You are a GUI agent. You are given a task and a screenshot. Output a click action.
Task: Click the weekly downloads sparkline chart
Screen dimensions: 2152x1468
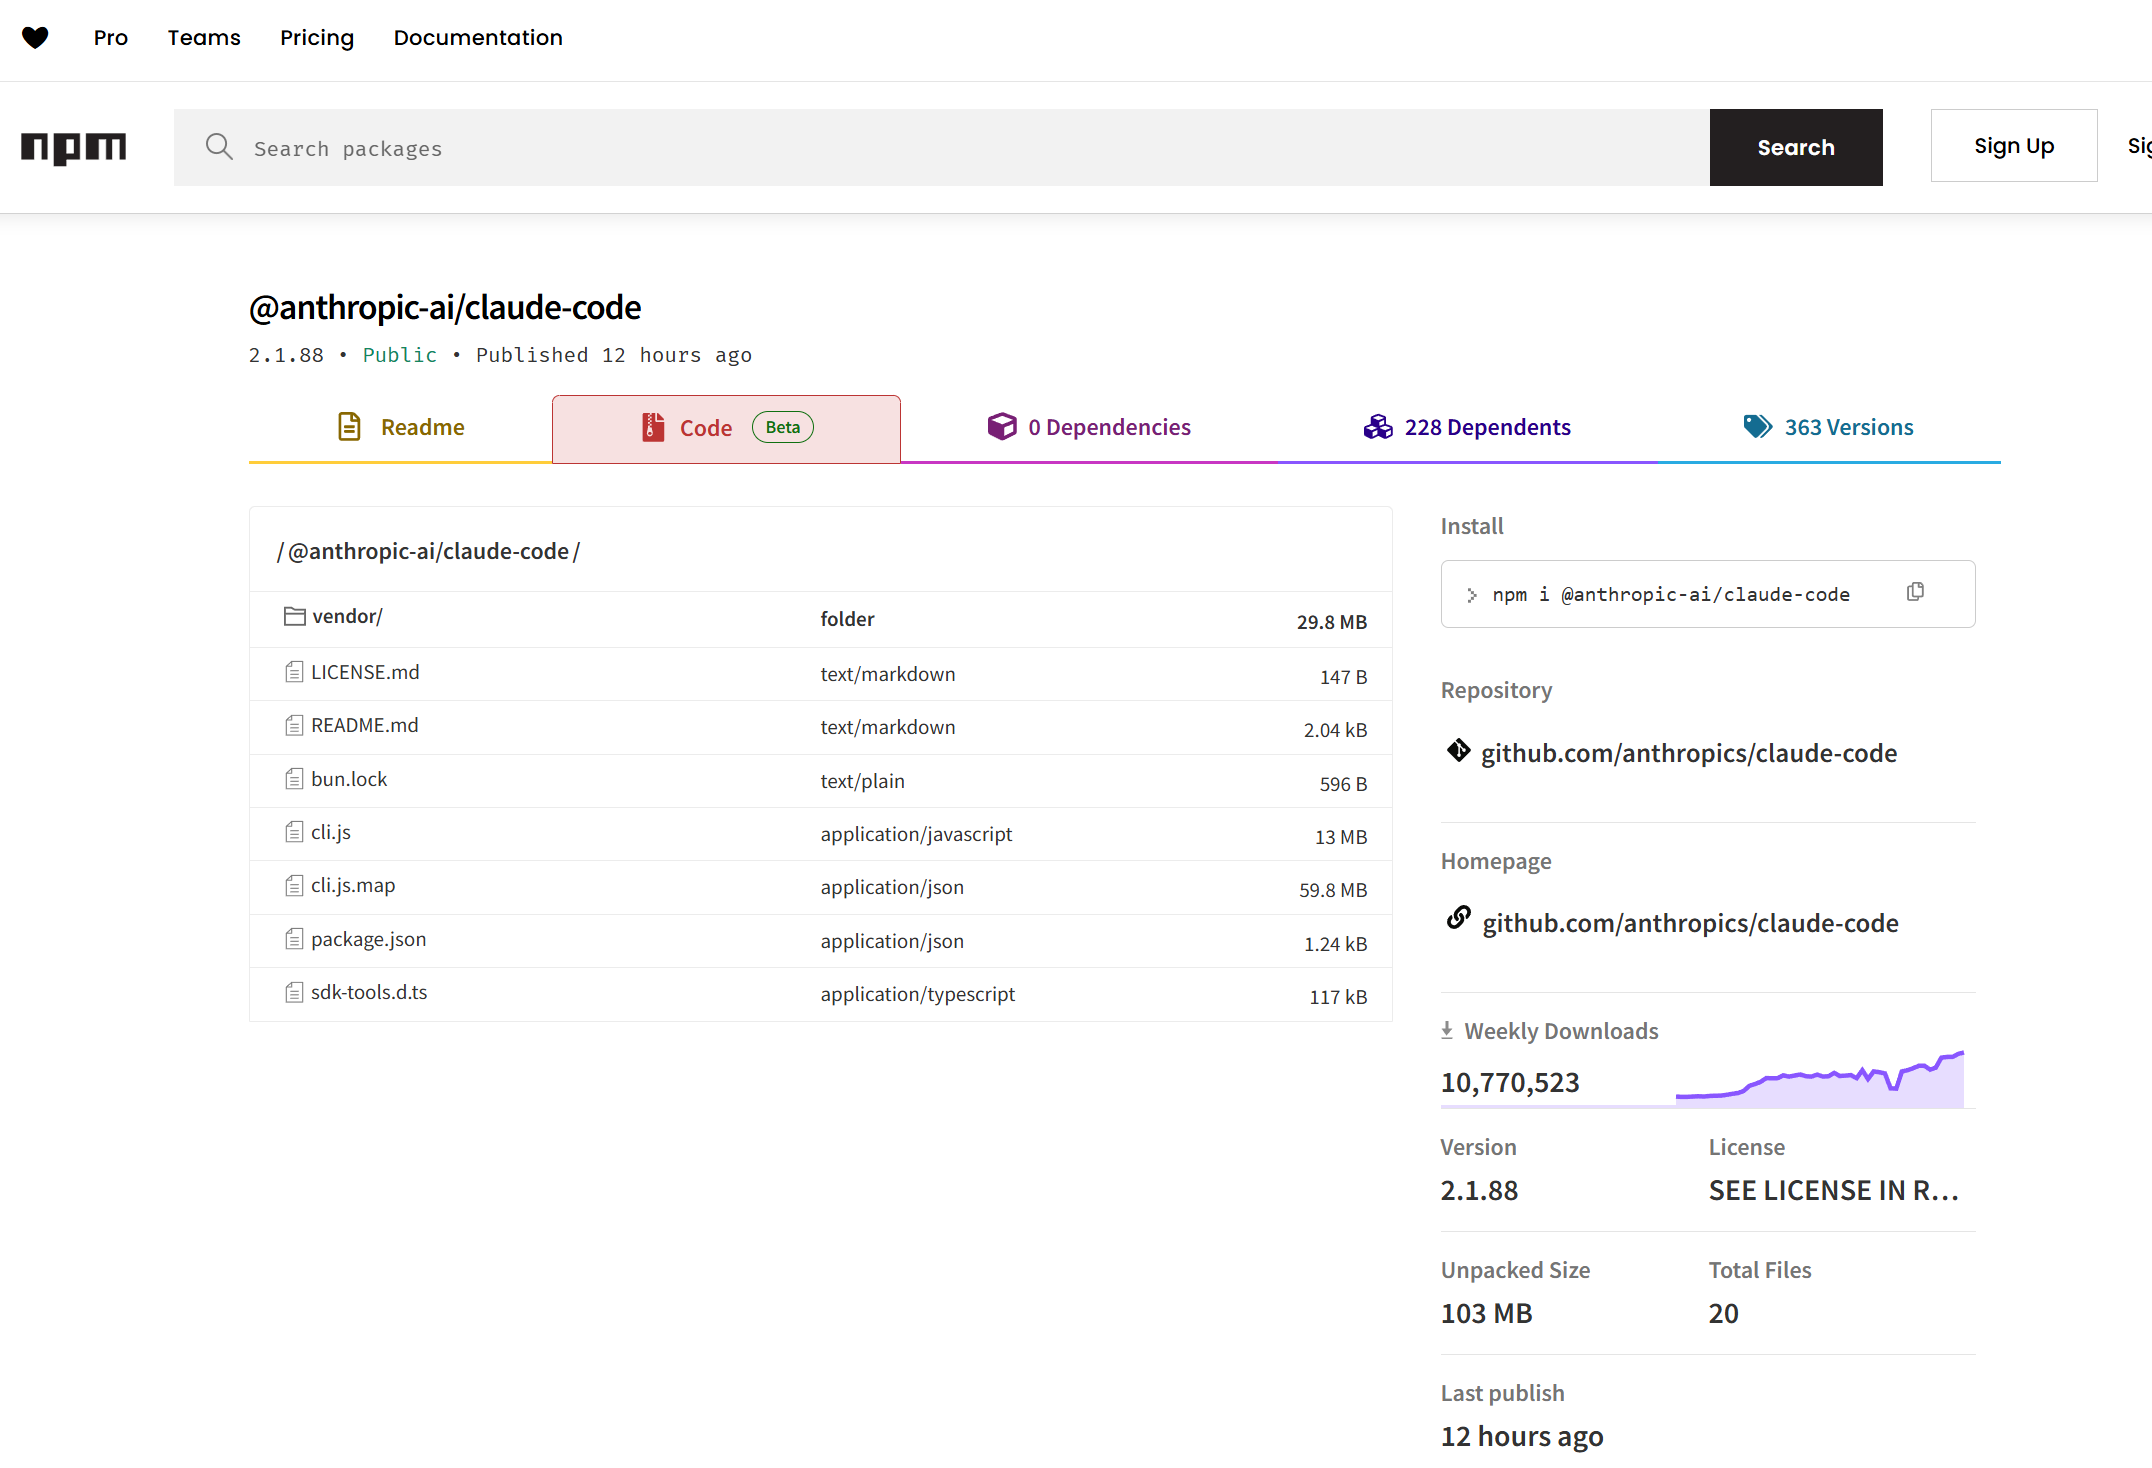(1820, 1078)
